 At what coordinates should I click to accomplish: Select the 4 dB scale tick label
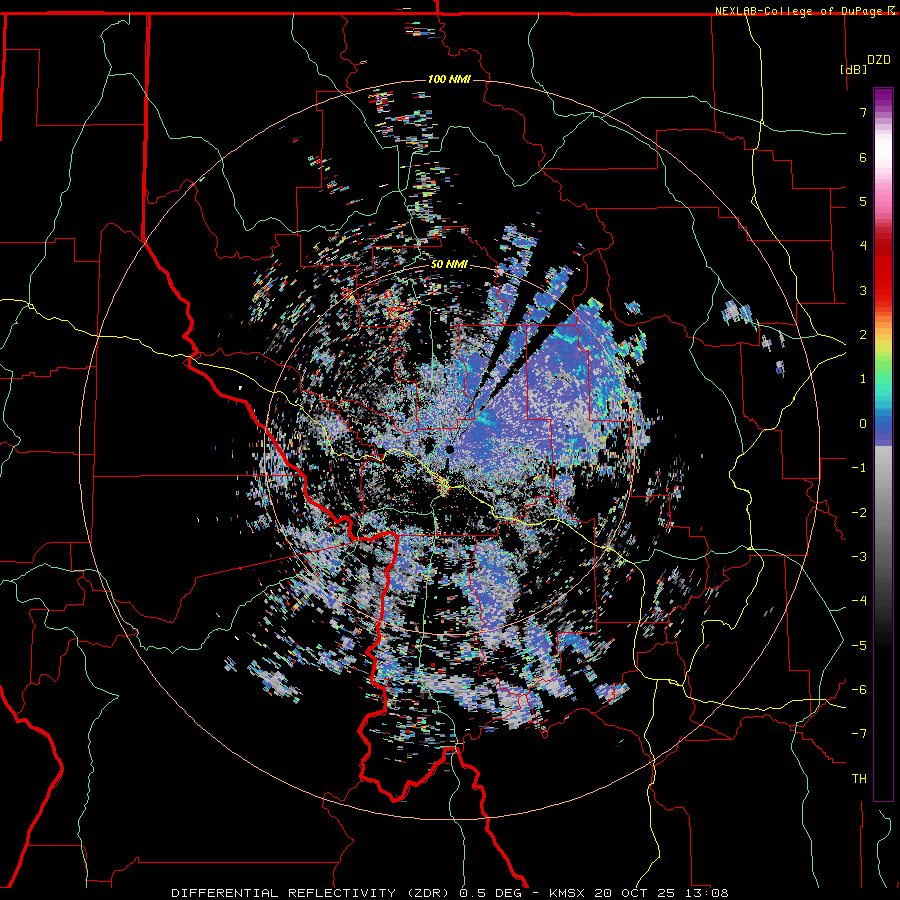point(863,246)
